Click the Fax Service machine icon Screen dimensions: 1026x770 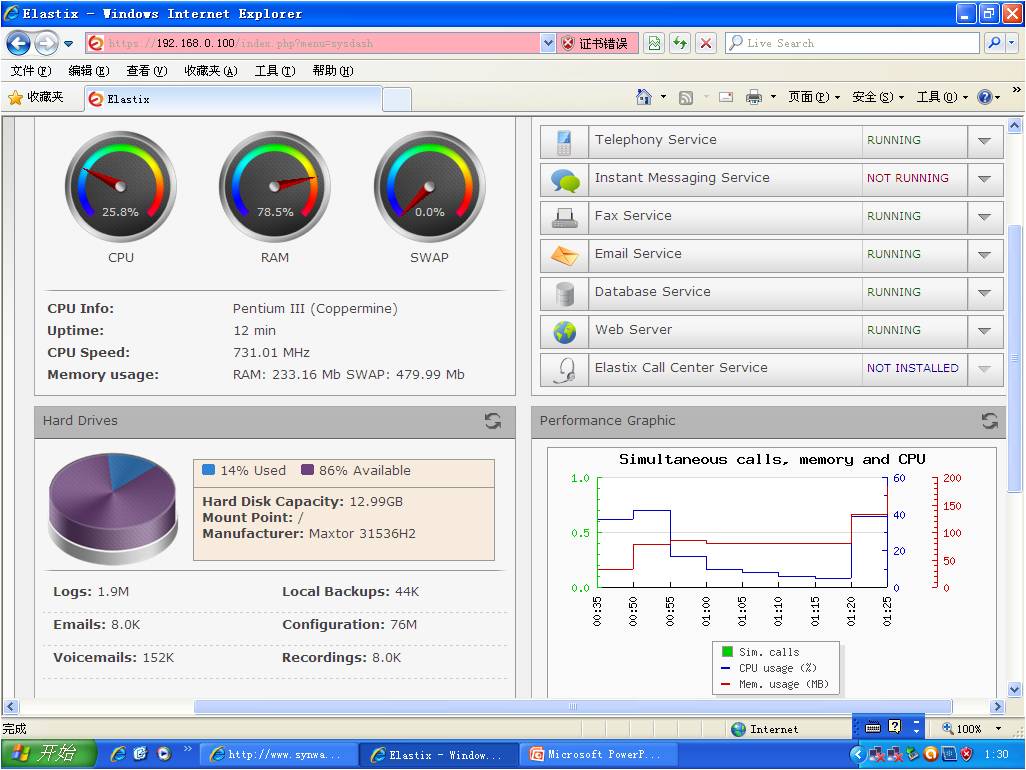(x=564, y=217)
